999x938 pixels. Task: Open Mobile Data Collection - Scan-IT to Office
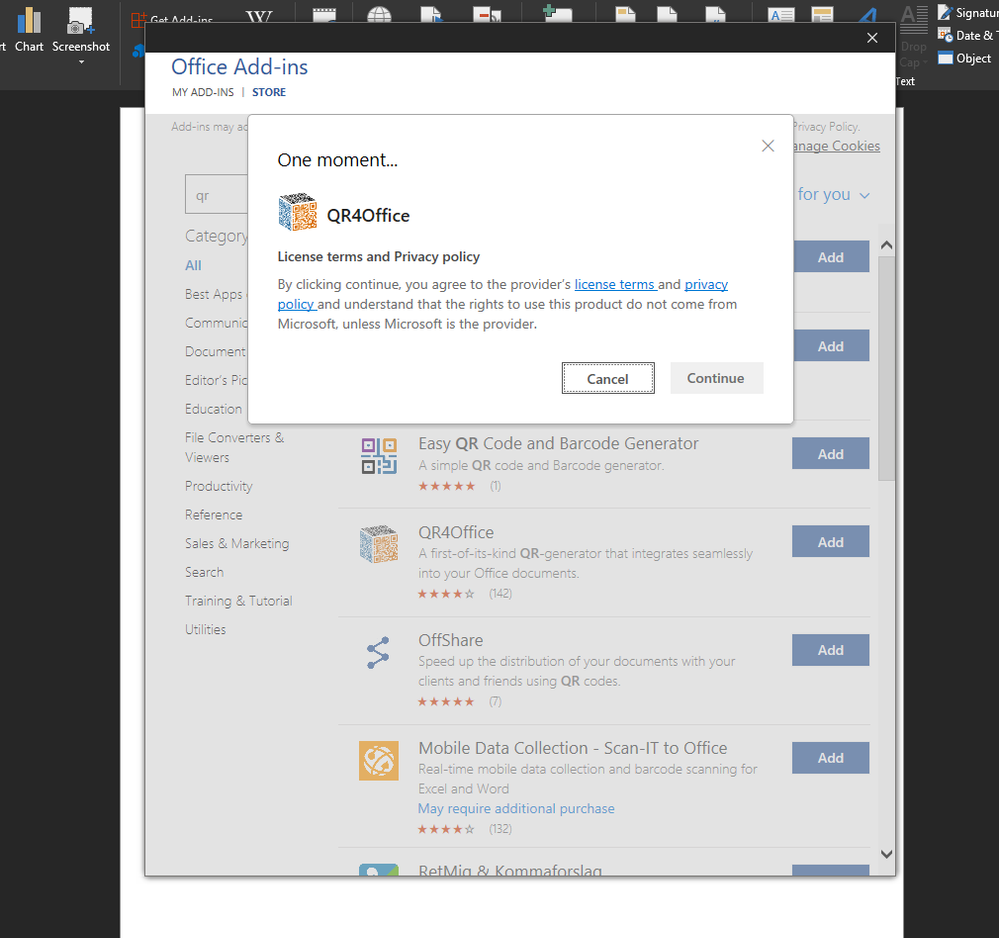tap(573, 748)
